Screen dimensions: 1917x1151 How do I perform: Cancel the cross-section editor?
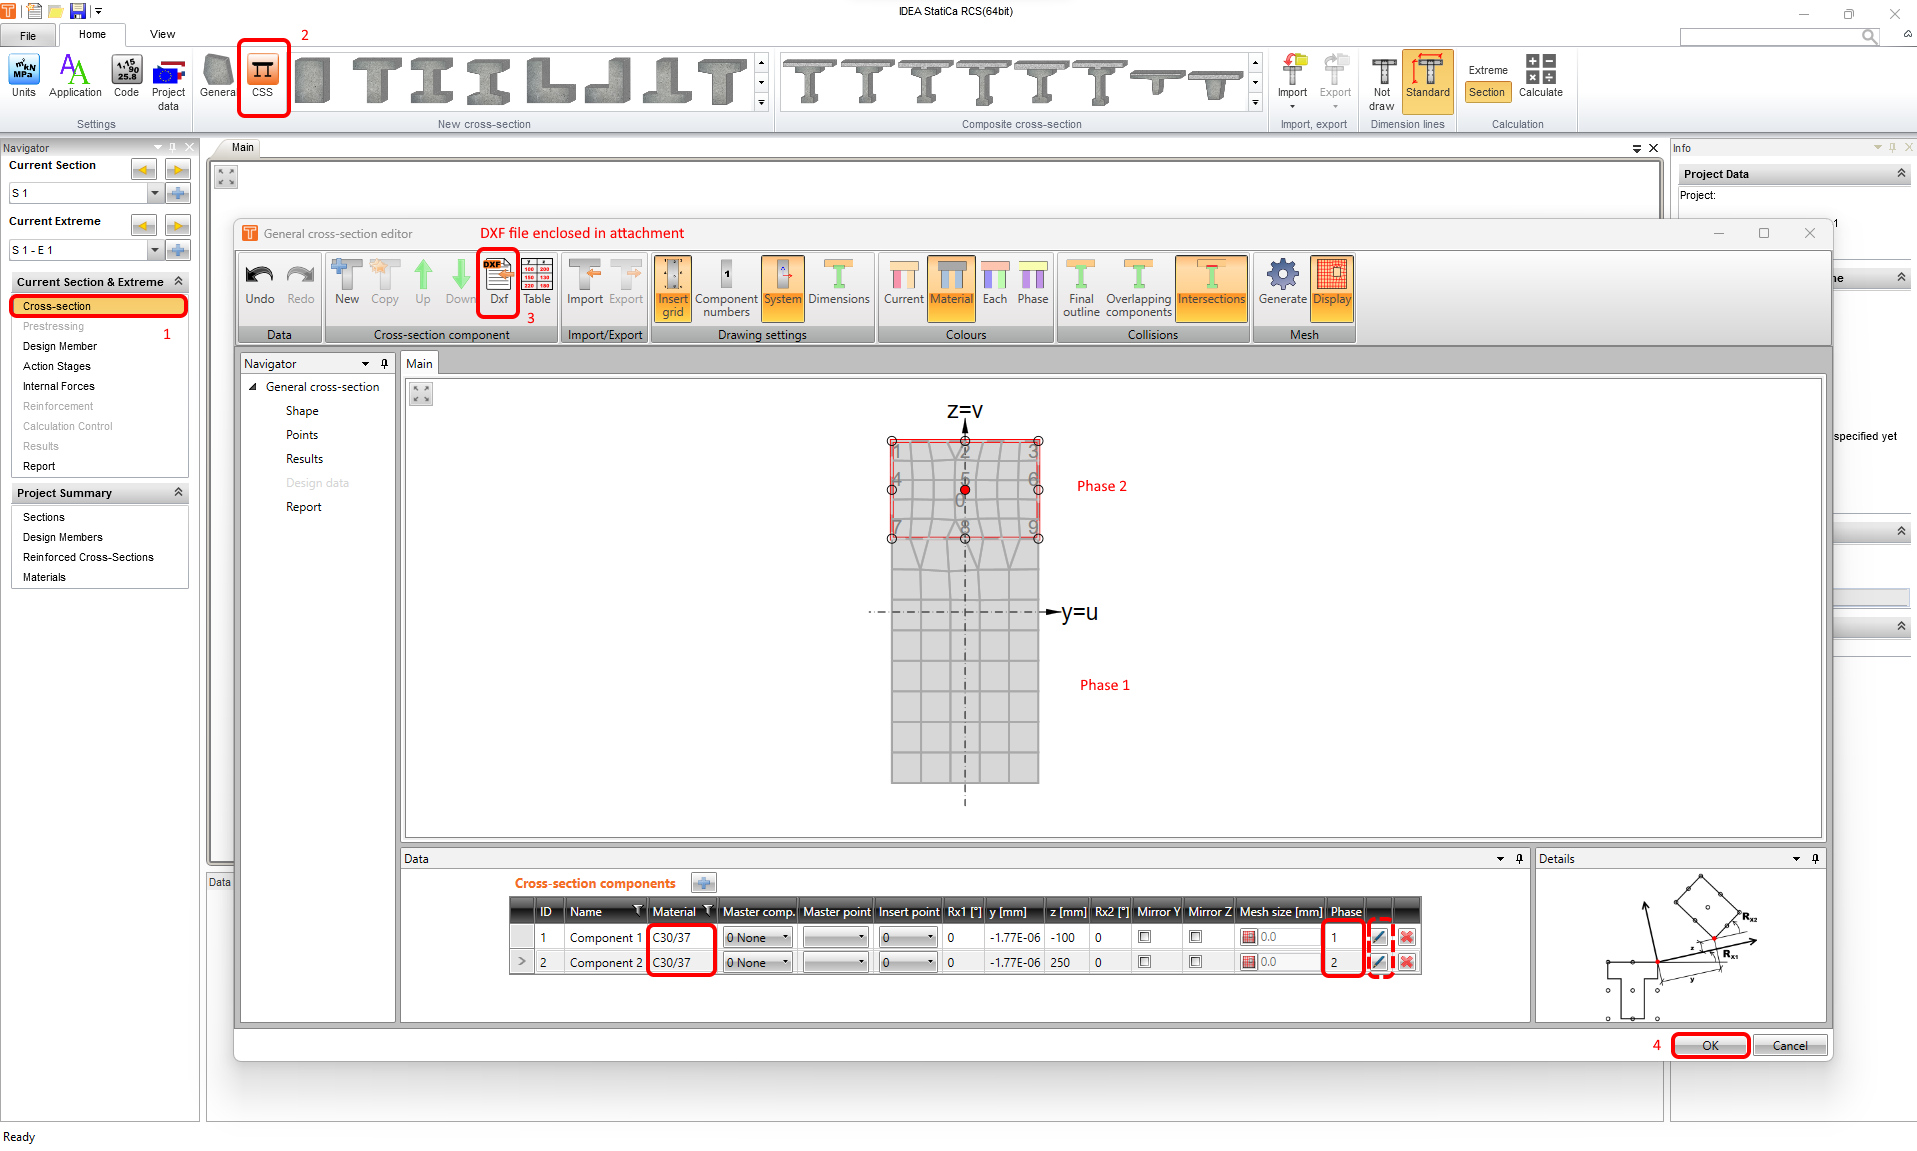1790,1045
